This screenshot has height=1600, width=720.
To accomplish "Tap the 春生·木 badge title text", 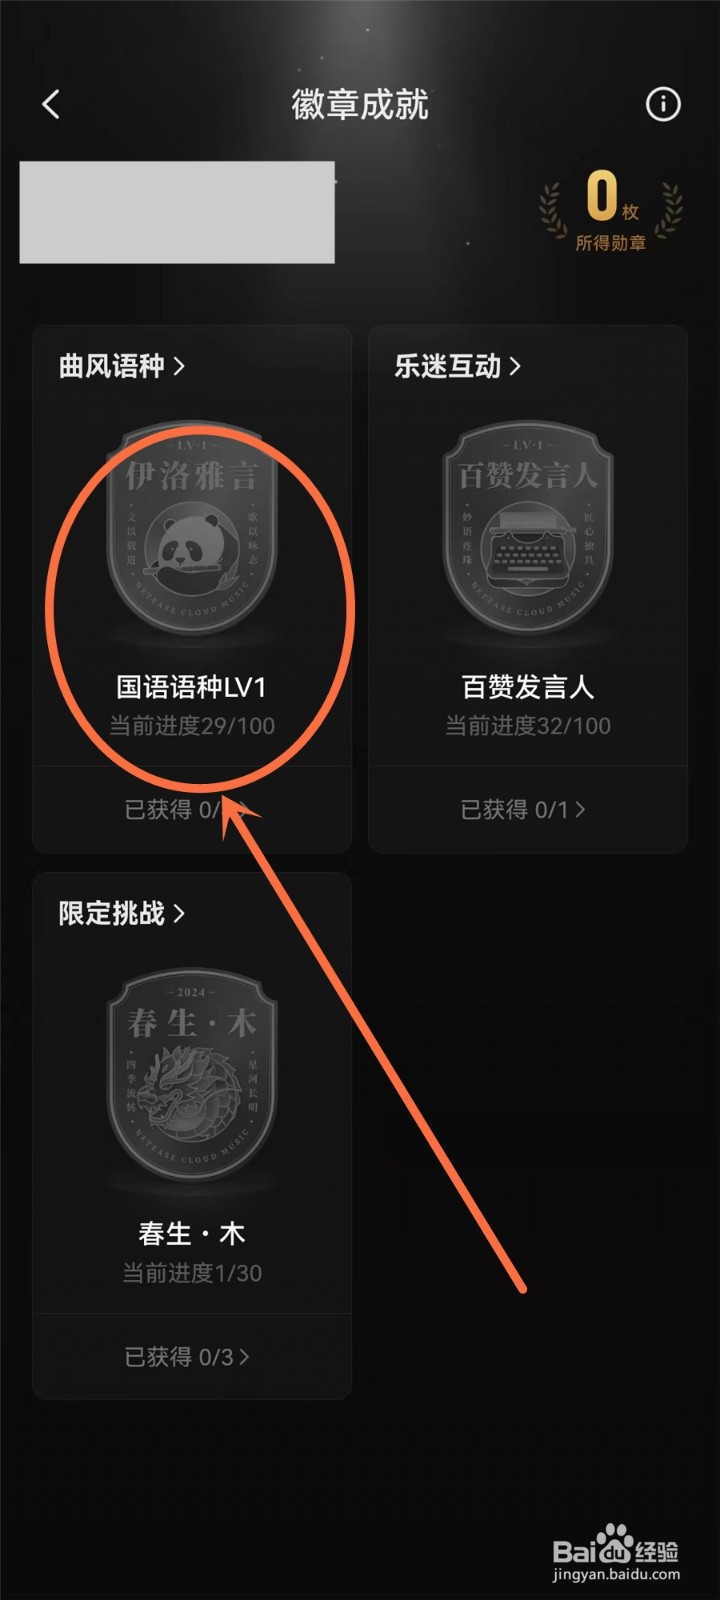I will (191, 1234).
